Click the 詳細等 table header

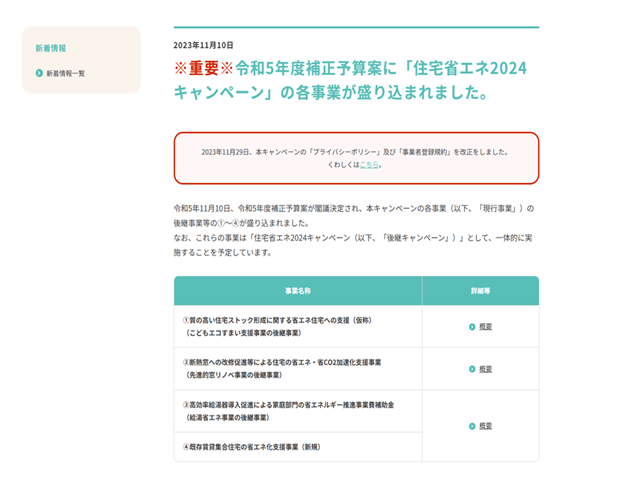[x=480, y=291]
